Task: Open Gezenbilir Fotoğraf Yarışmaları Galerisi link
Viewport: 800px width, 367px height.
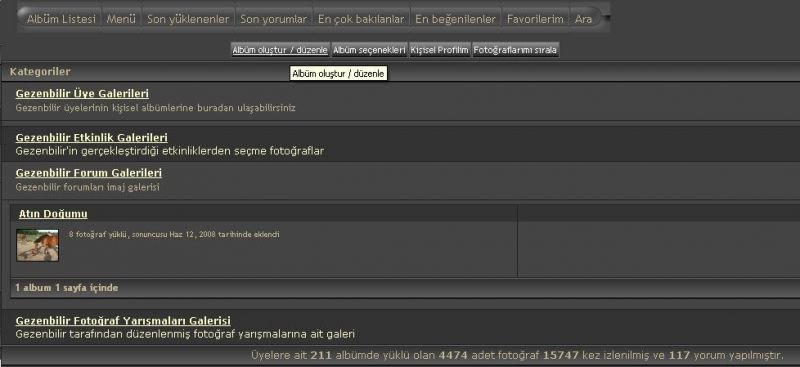Action: click(x=123, y=321)
